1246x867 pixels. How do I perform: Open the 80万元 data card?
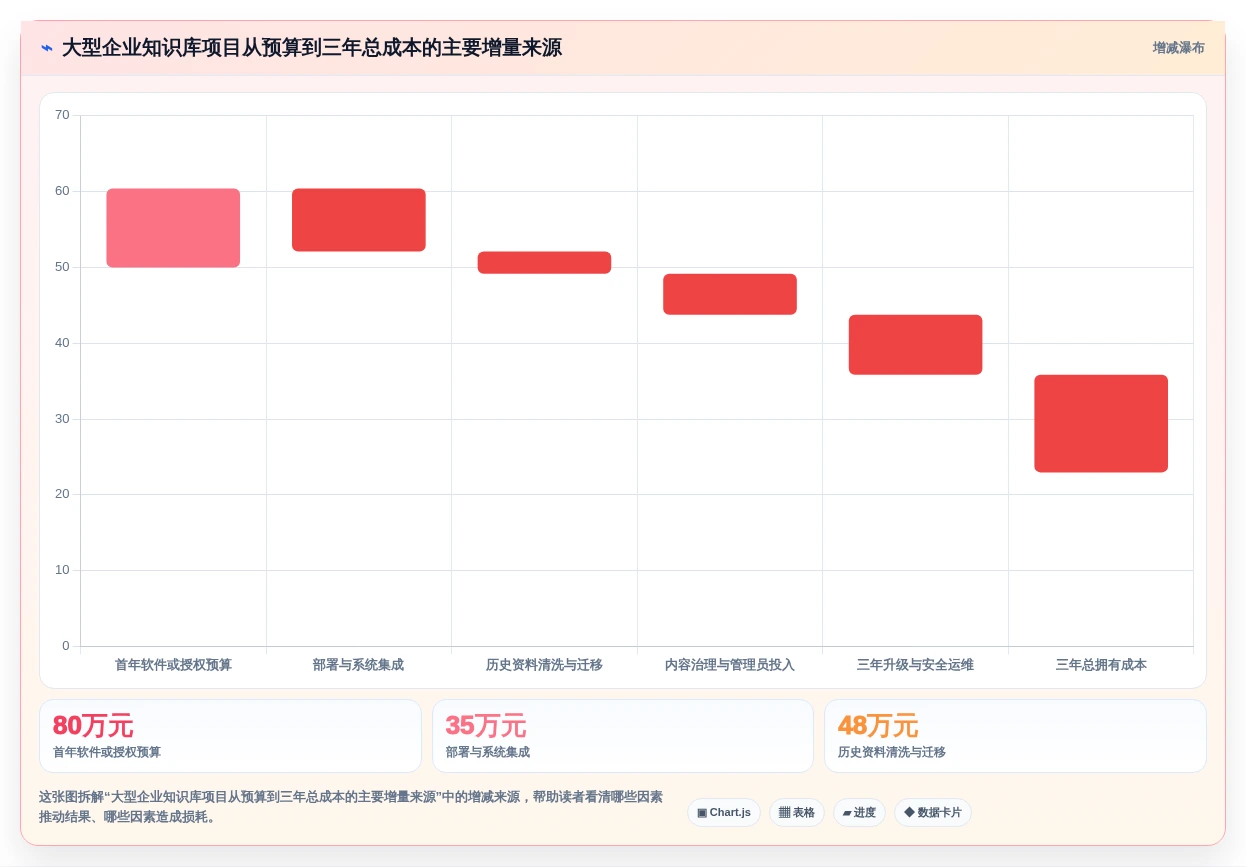(230, 736)
